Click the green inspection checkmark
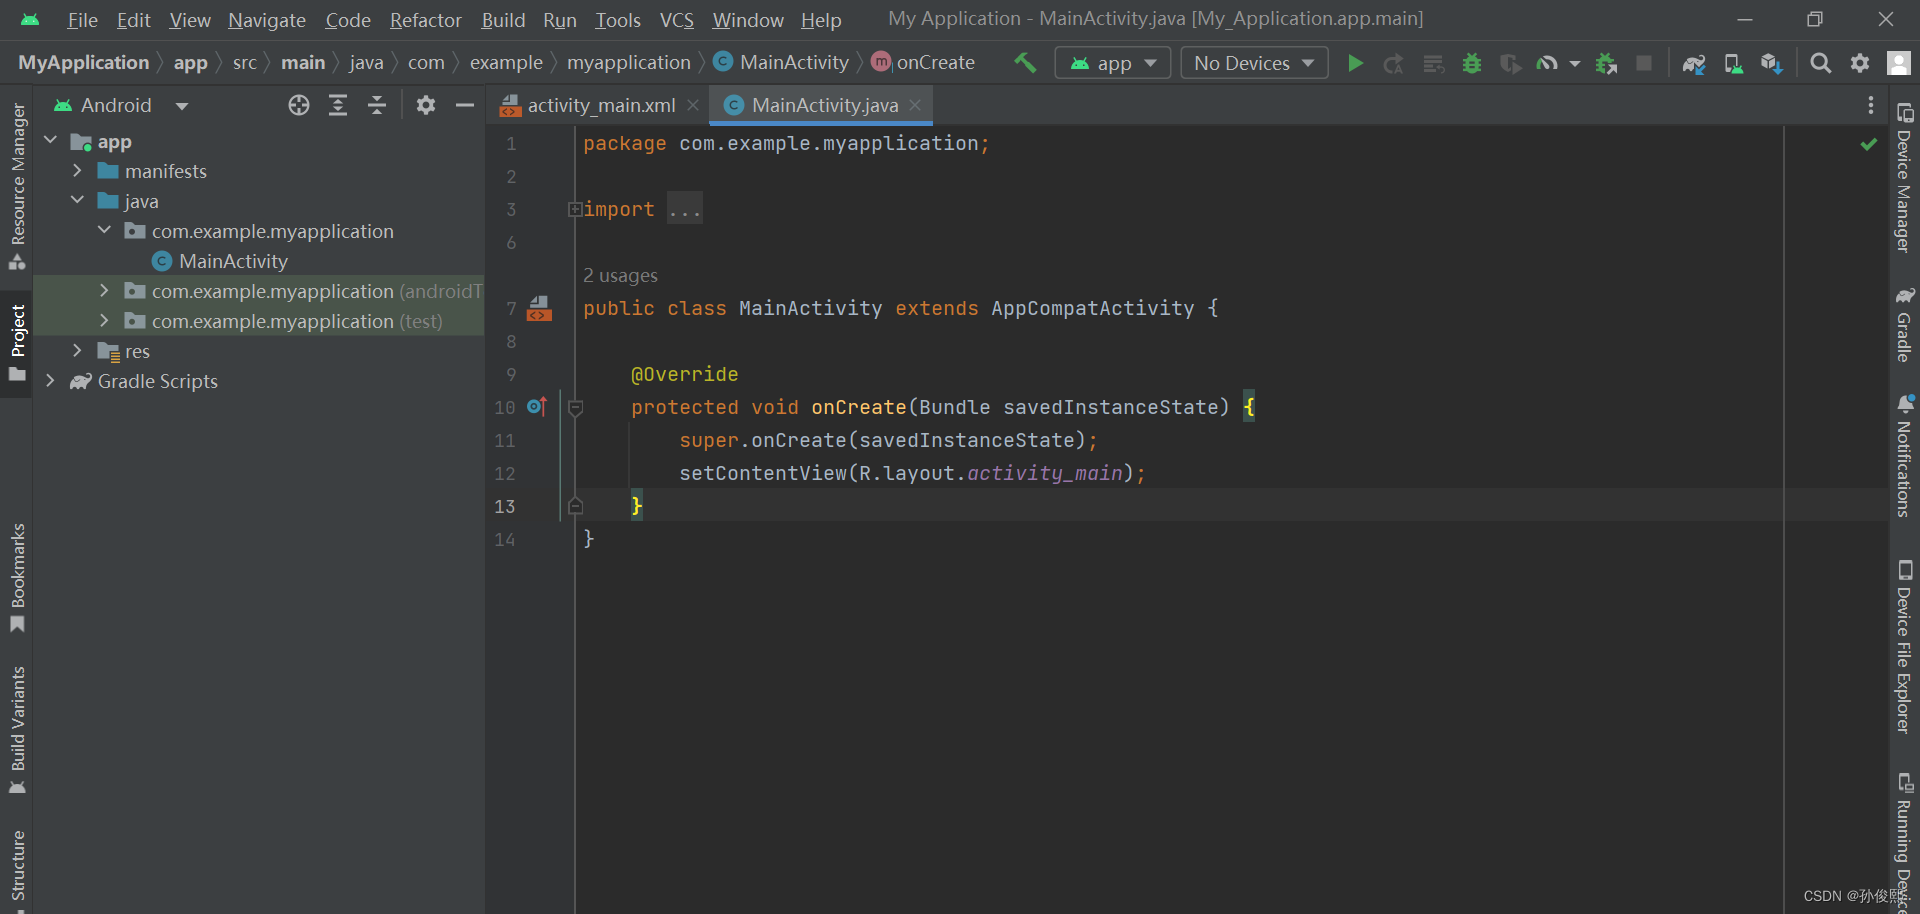The image size is (1920, 914). click(1869, 144)
